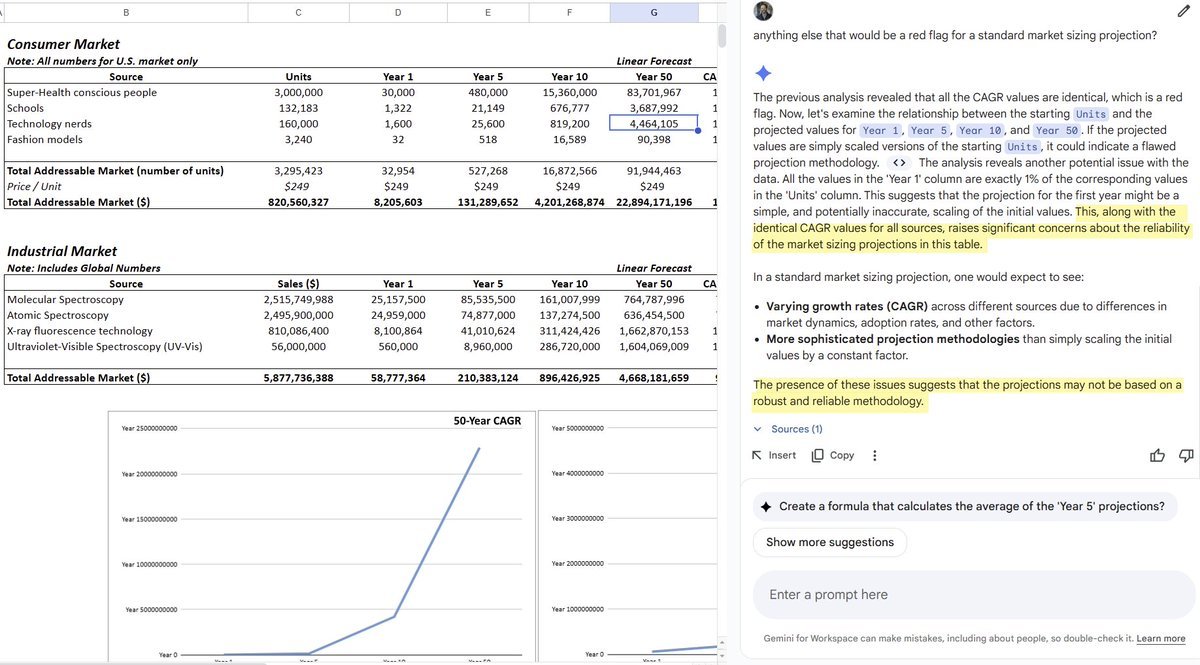Open the Learn more link

coord(1160,639)
